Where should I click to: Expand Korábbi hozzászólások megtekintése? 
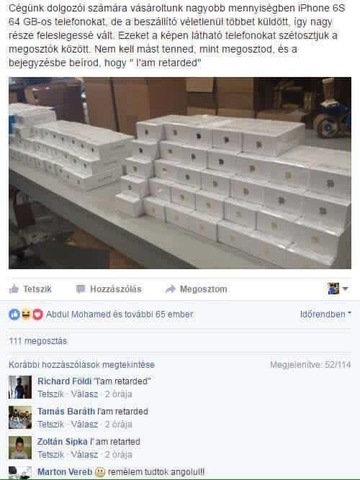point(82,365)
